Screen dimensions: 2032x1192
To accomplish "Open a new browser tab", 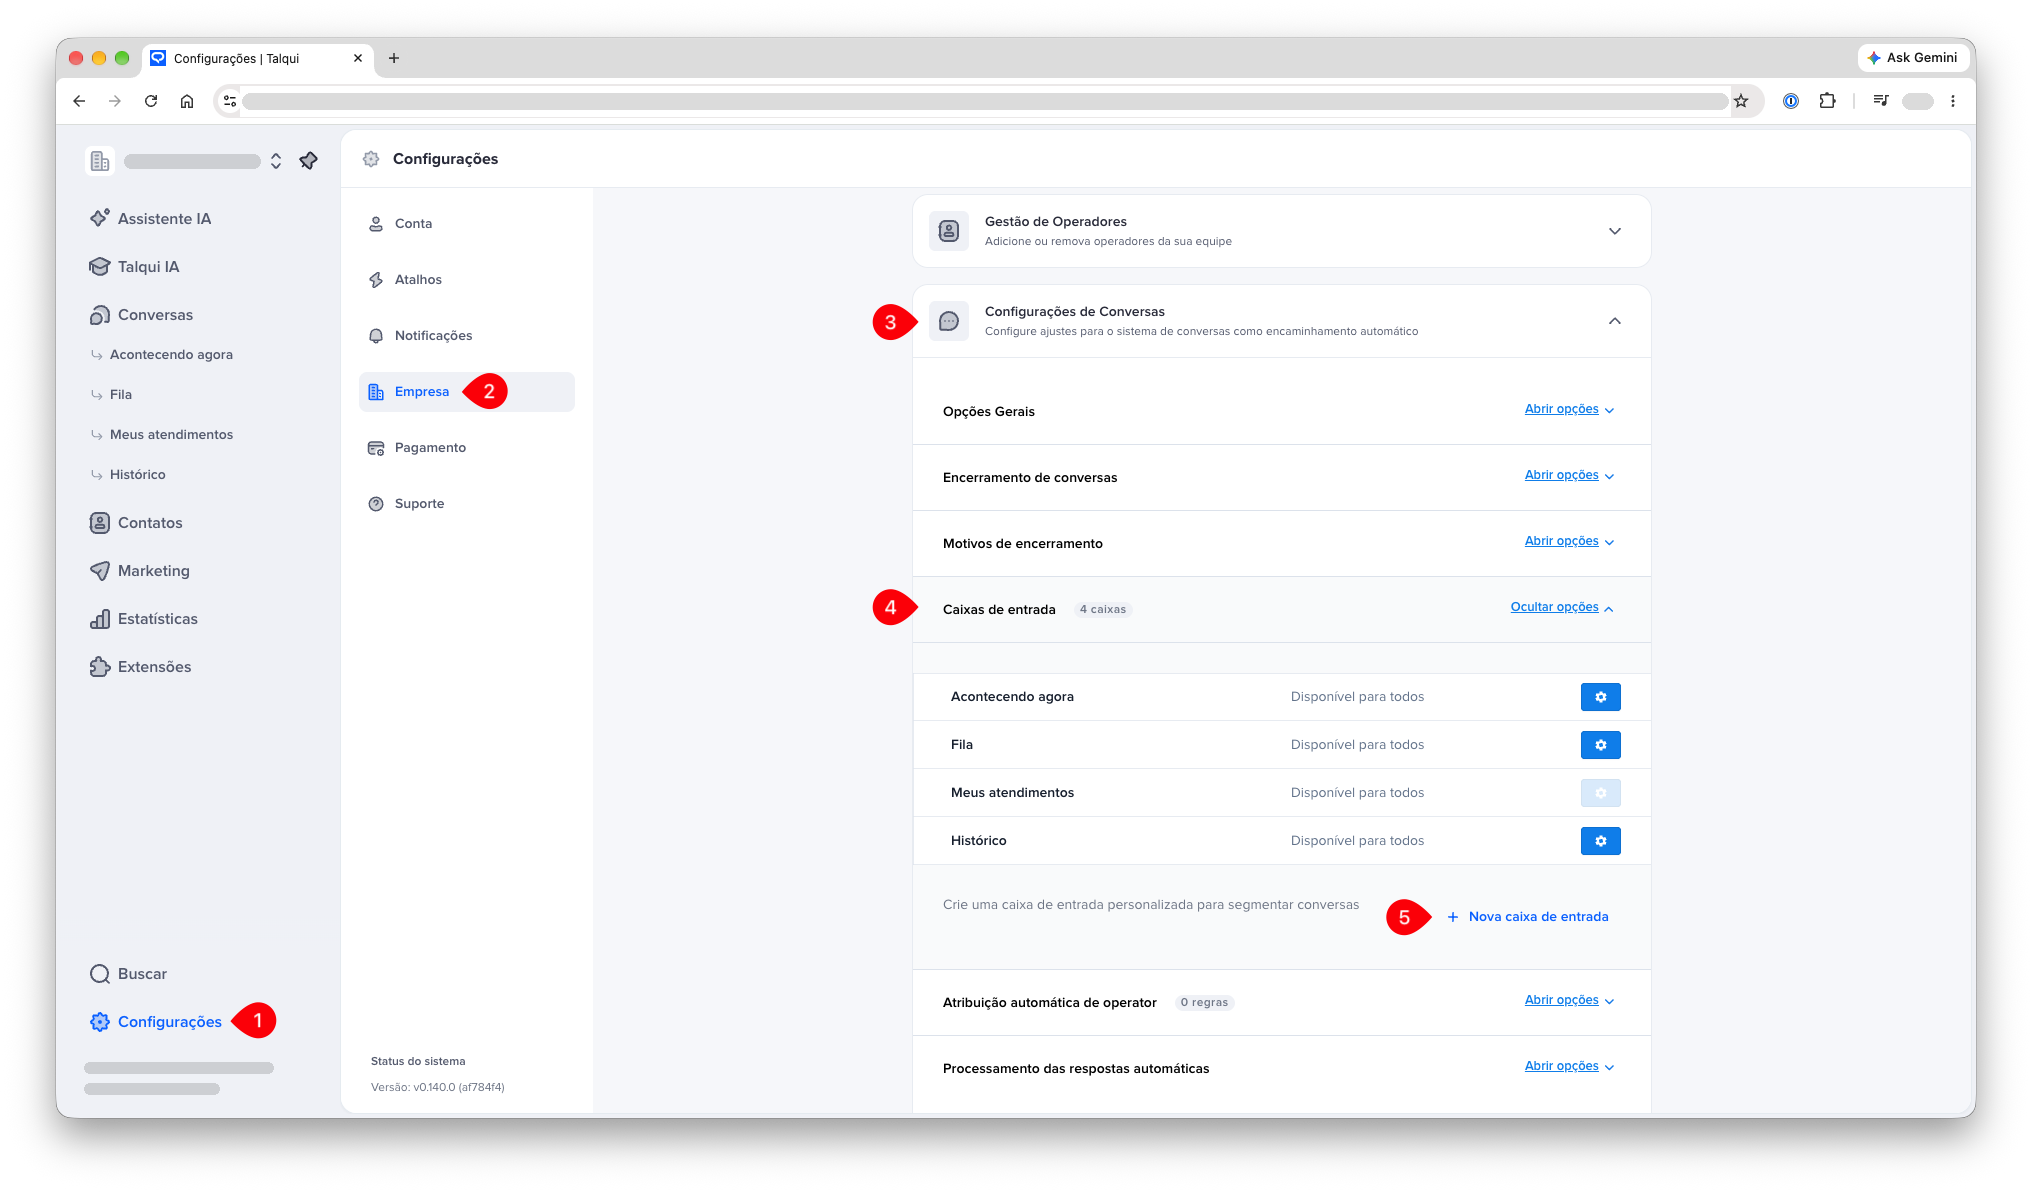I will point(394,58).
